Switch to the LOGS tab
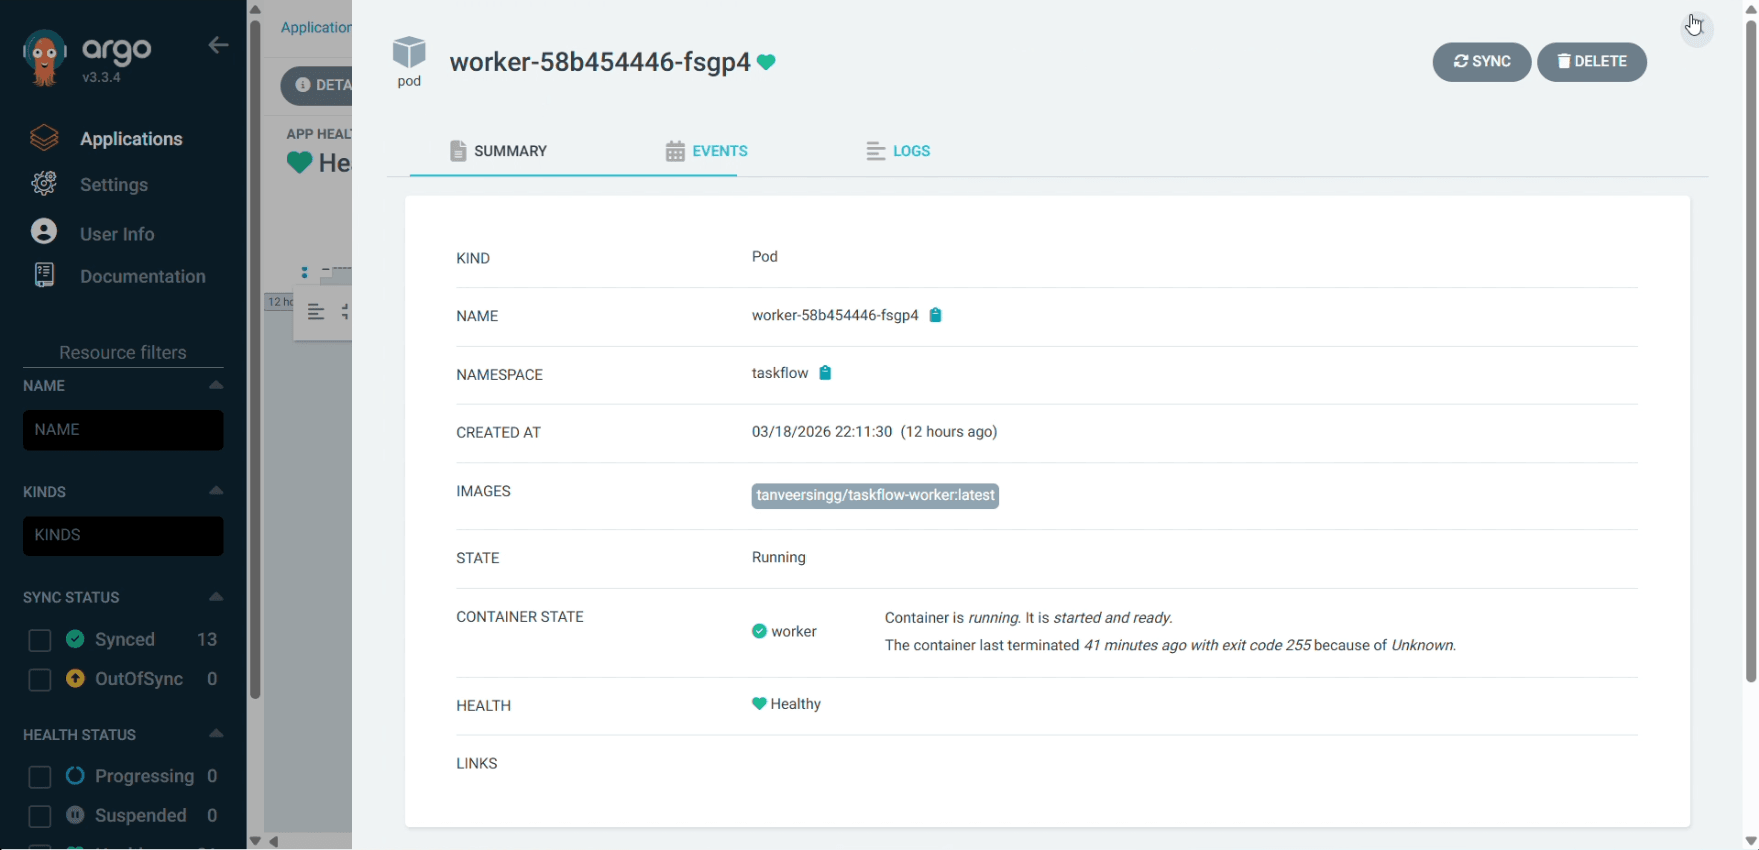 [x=898, y=151]
